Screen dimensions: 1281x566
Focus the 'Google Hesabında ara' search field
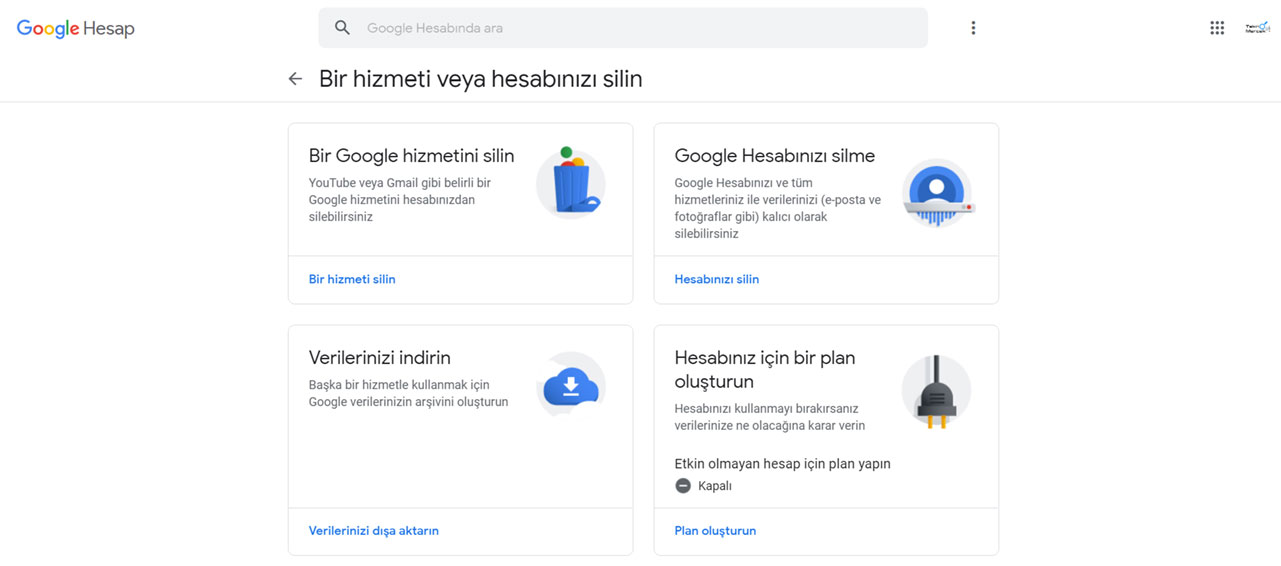point(623,28)
